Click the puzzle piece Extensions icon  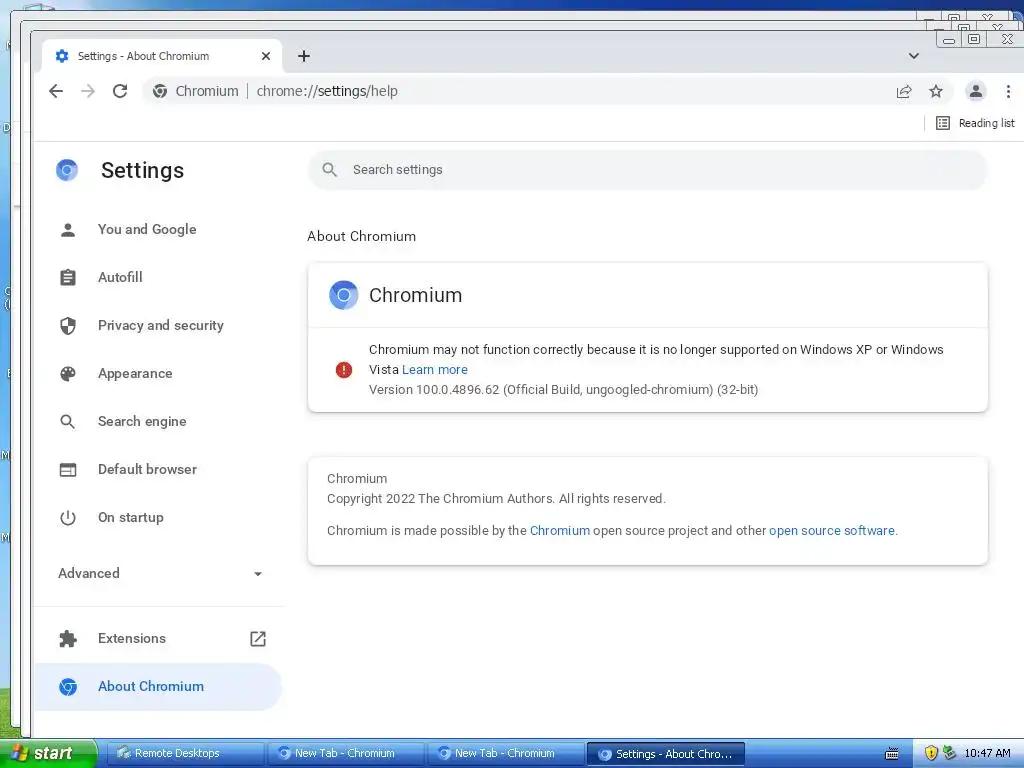point(68,639)
